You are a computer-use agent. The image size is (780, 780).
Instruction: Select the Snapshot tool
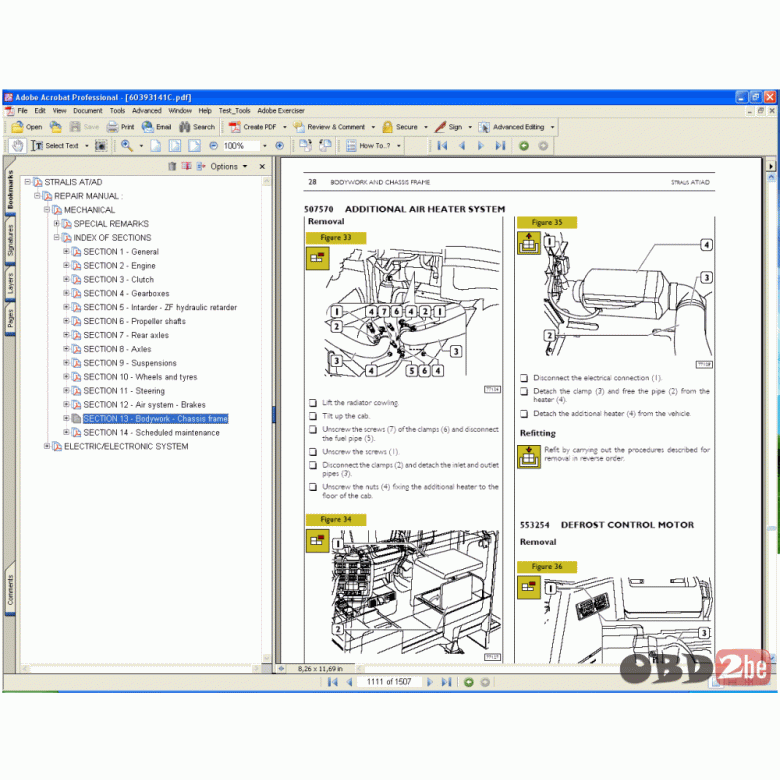point(100,146)
